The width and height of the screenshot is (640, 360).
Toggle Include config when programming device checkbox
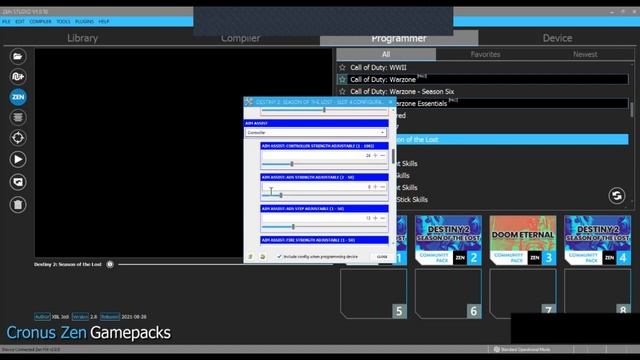(279, 257)
